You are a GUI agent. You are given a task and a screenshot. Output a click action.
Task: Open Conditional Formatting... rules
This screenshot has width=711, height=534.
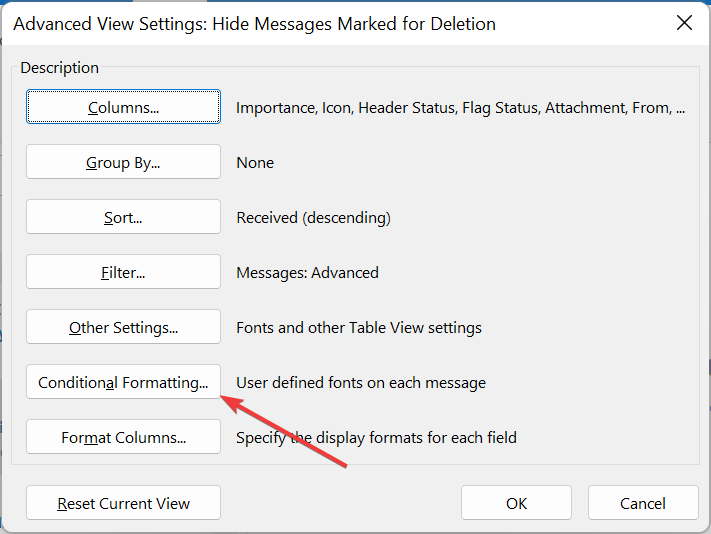click(123, 382)
